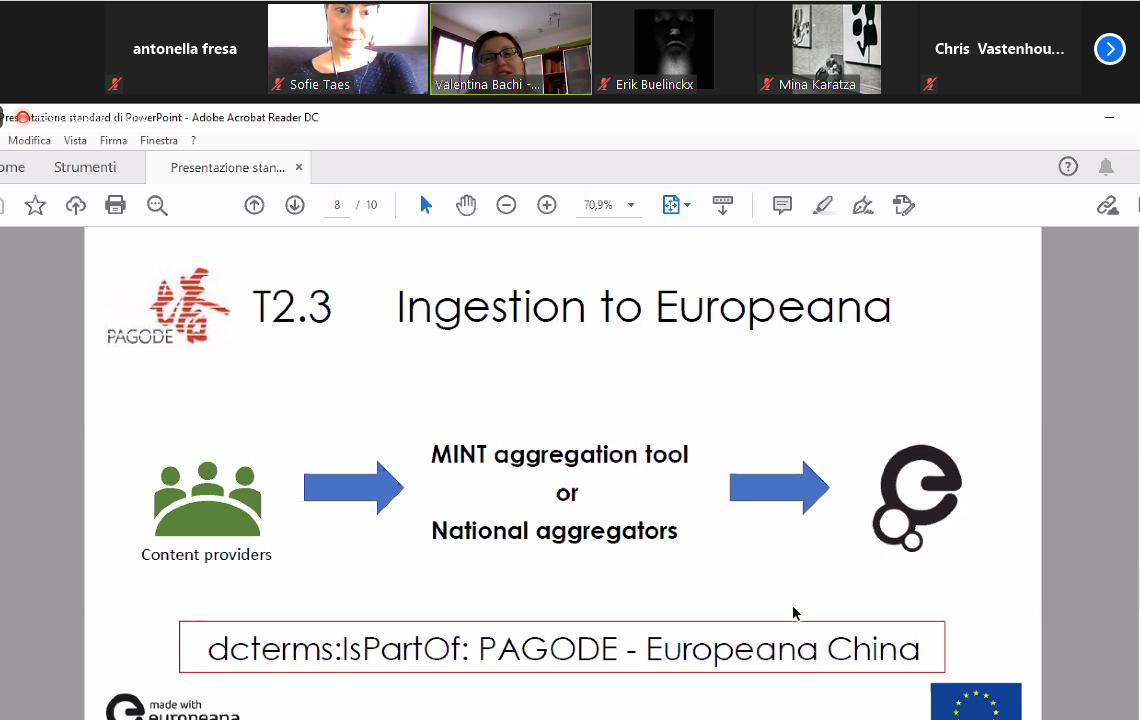Image resolution: width=1140 pixels, height=720 pixels.
Task: Switch to the Strumenti tab
Action: [x=85, y=167]
